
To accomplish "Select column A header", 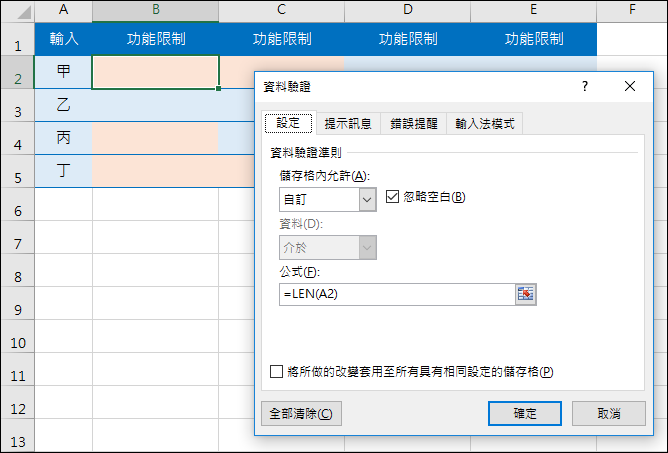I will point(63,10).
